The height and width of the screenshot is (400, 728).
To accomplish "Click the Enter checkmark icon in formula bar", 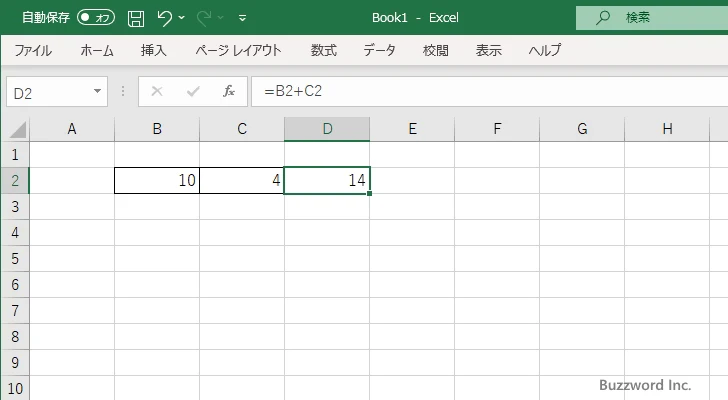I will (193, 91).
